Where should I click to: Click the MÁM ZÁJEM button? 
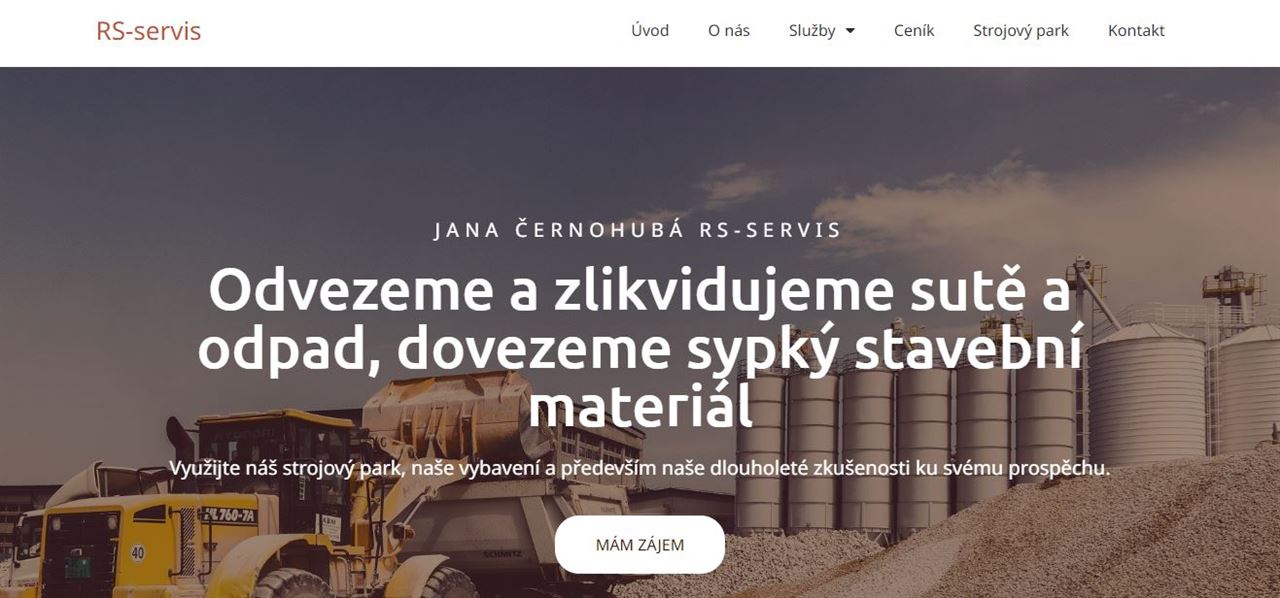click(x=640, y=545)
